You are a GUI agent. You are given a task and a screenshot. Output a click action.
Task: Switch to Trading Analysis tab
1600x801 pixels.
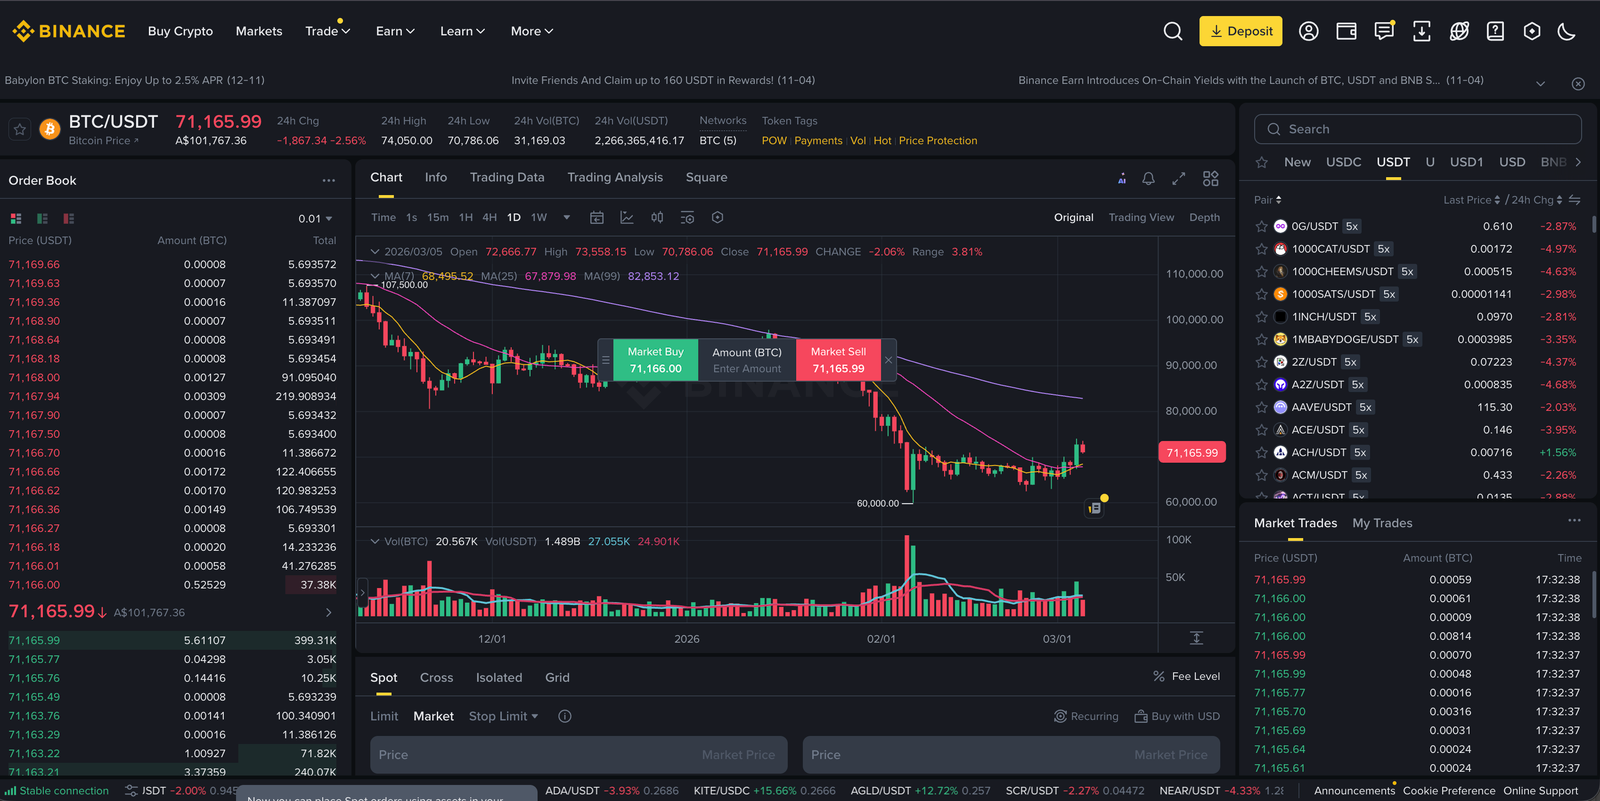[615, 177]
